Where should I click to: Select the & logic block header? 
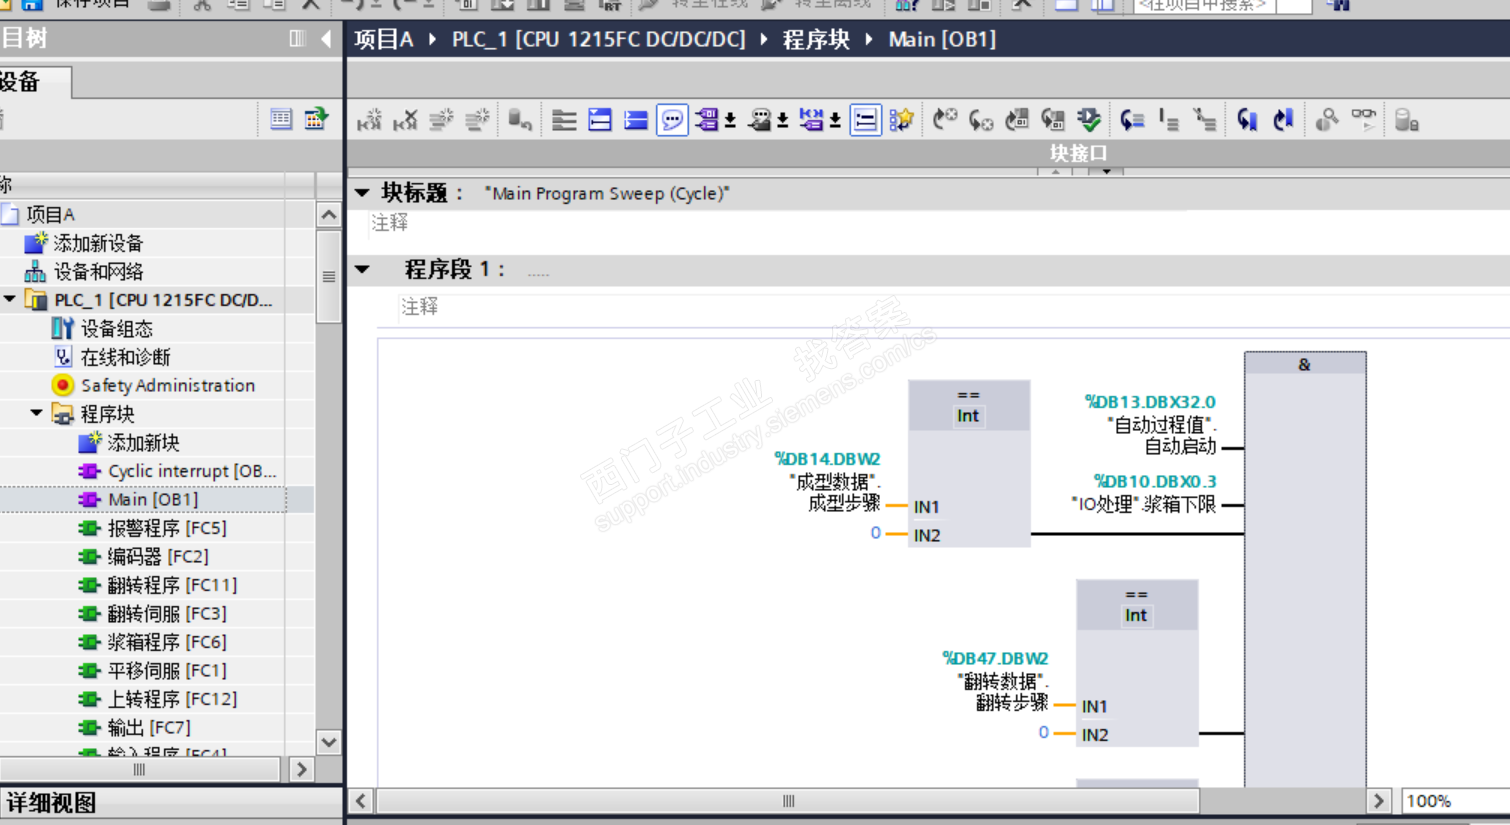pyautogui.click(x=1305, y=364)
